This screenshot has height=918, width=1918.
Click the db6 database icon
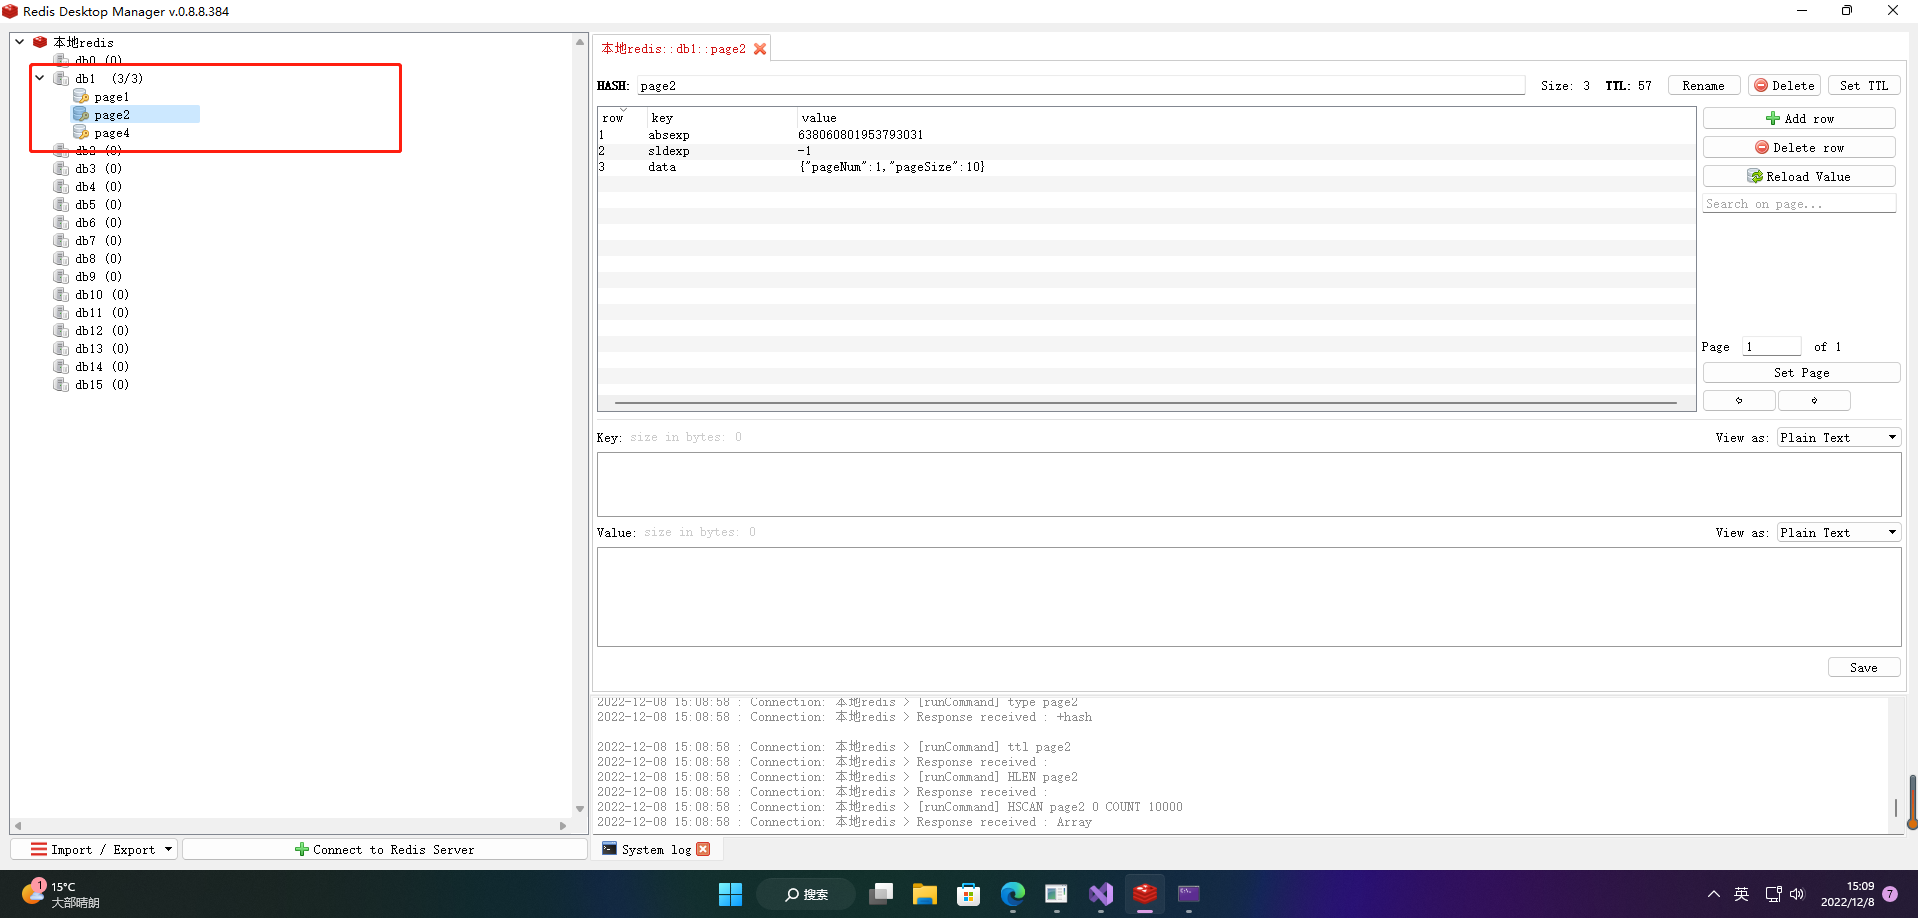point(61,223)
